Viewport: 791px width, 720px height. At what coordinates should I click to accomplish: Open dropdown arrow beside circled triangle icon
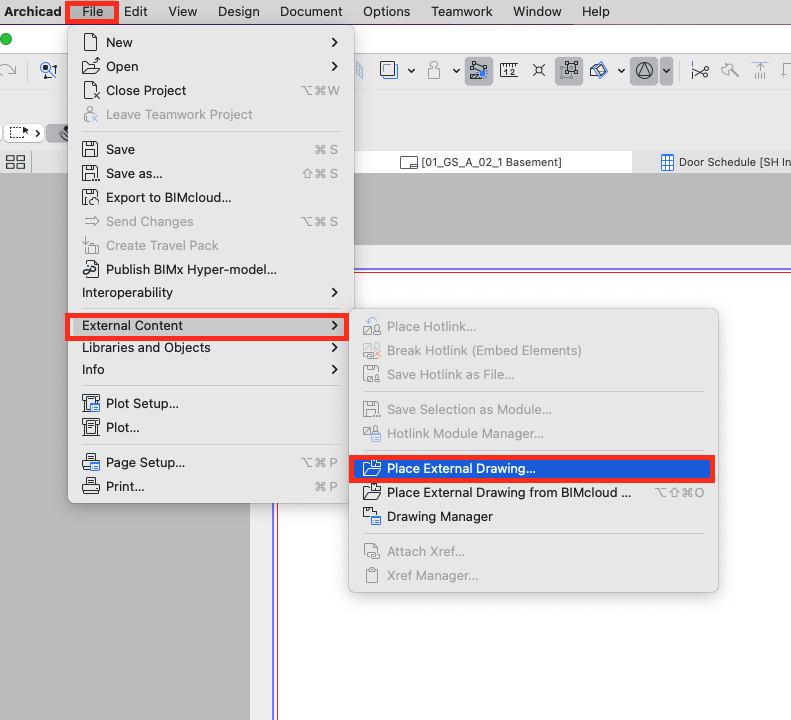click(666, 70)
